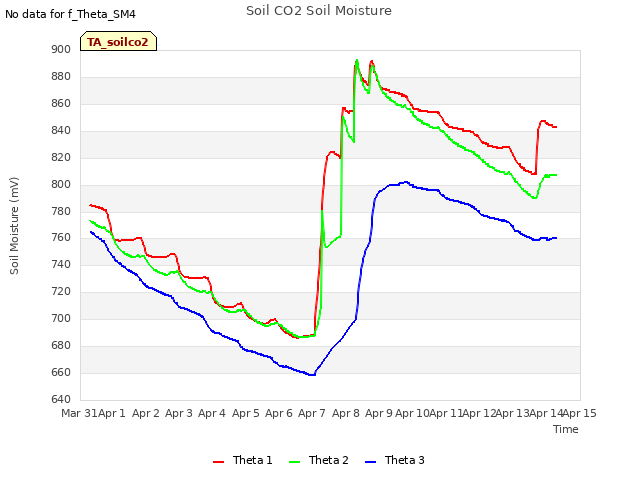Click the Apr 1 x-axis label
This screenshot has width=640, height=480.
click(112, 413)
